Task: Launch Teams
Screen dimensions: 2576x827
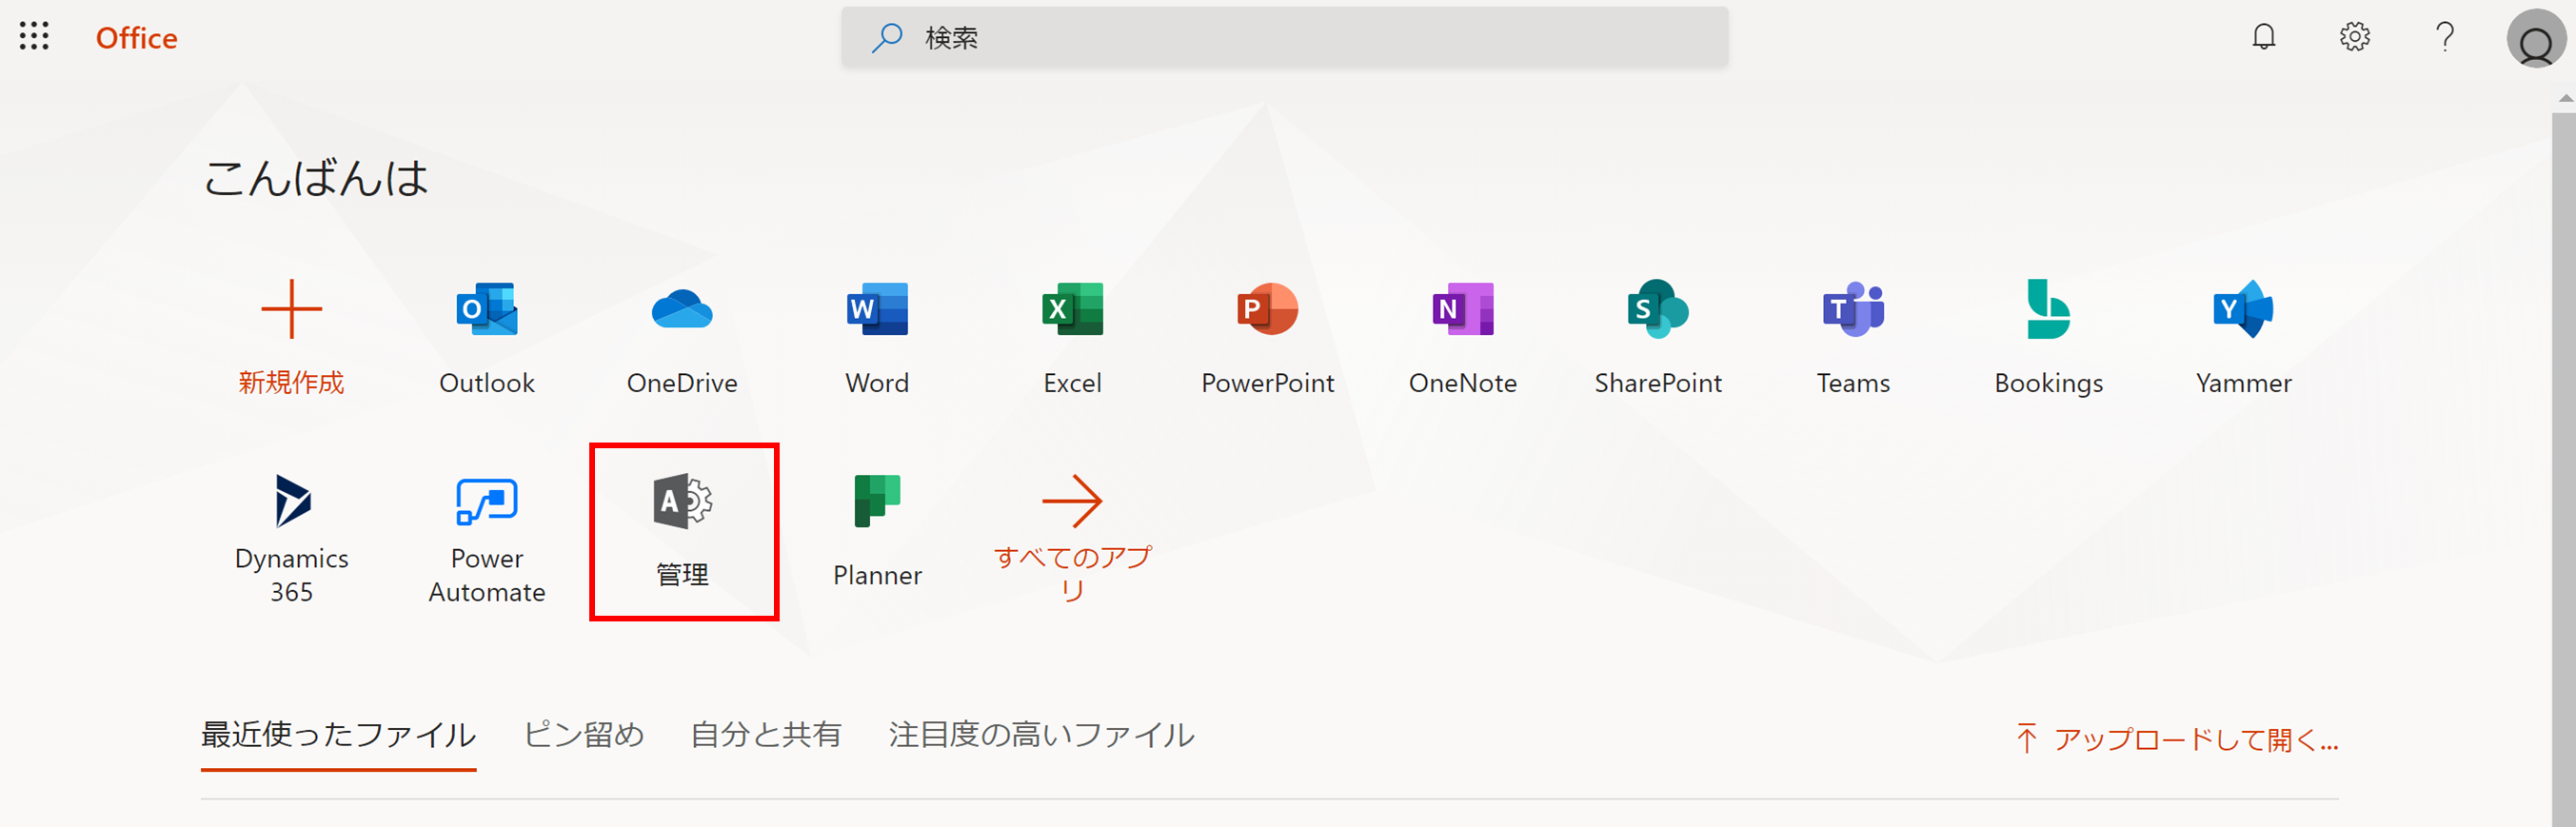Action: [x=1853, y=337]
